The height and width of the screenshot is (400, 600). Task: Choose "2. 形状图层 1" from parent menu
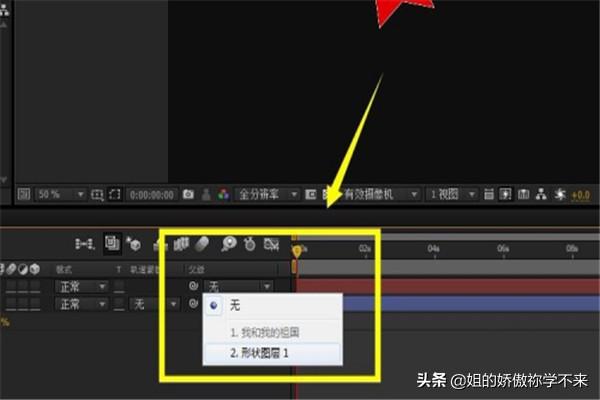pyautogui.click(x=260, y=353)
